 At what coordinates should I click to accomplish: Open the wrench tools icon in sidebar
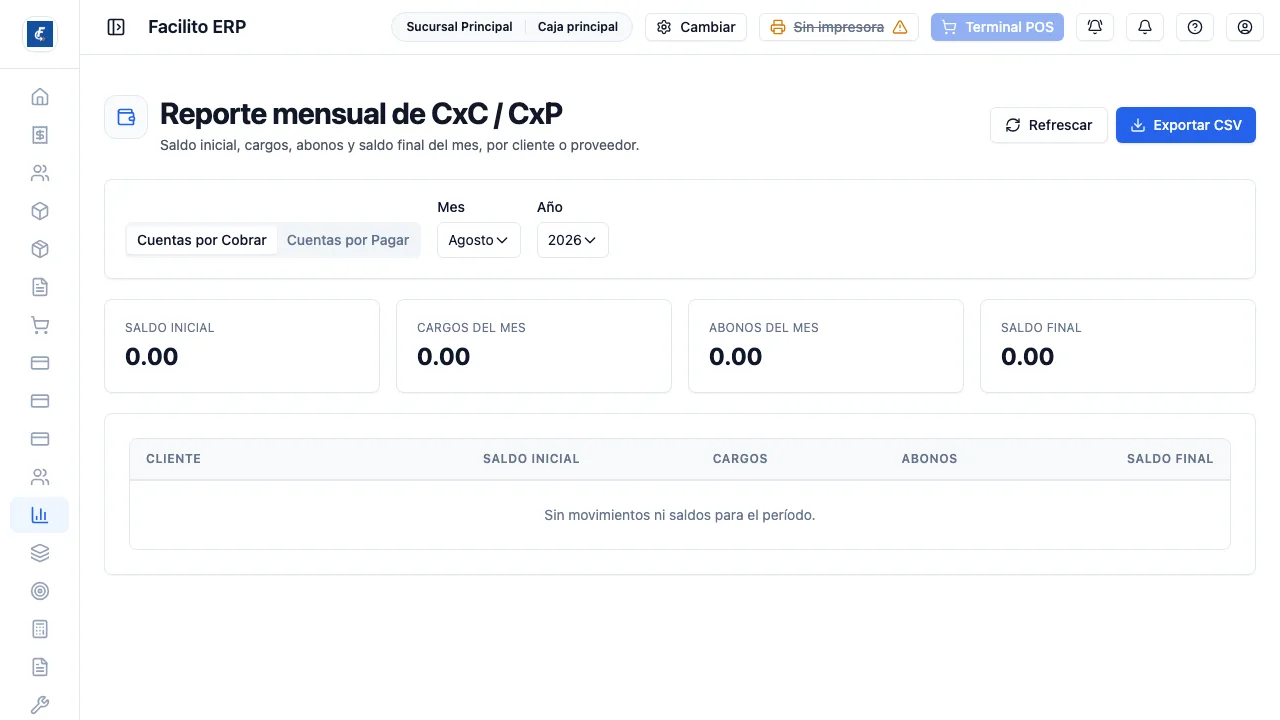[x=40, y=705]
